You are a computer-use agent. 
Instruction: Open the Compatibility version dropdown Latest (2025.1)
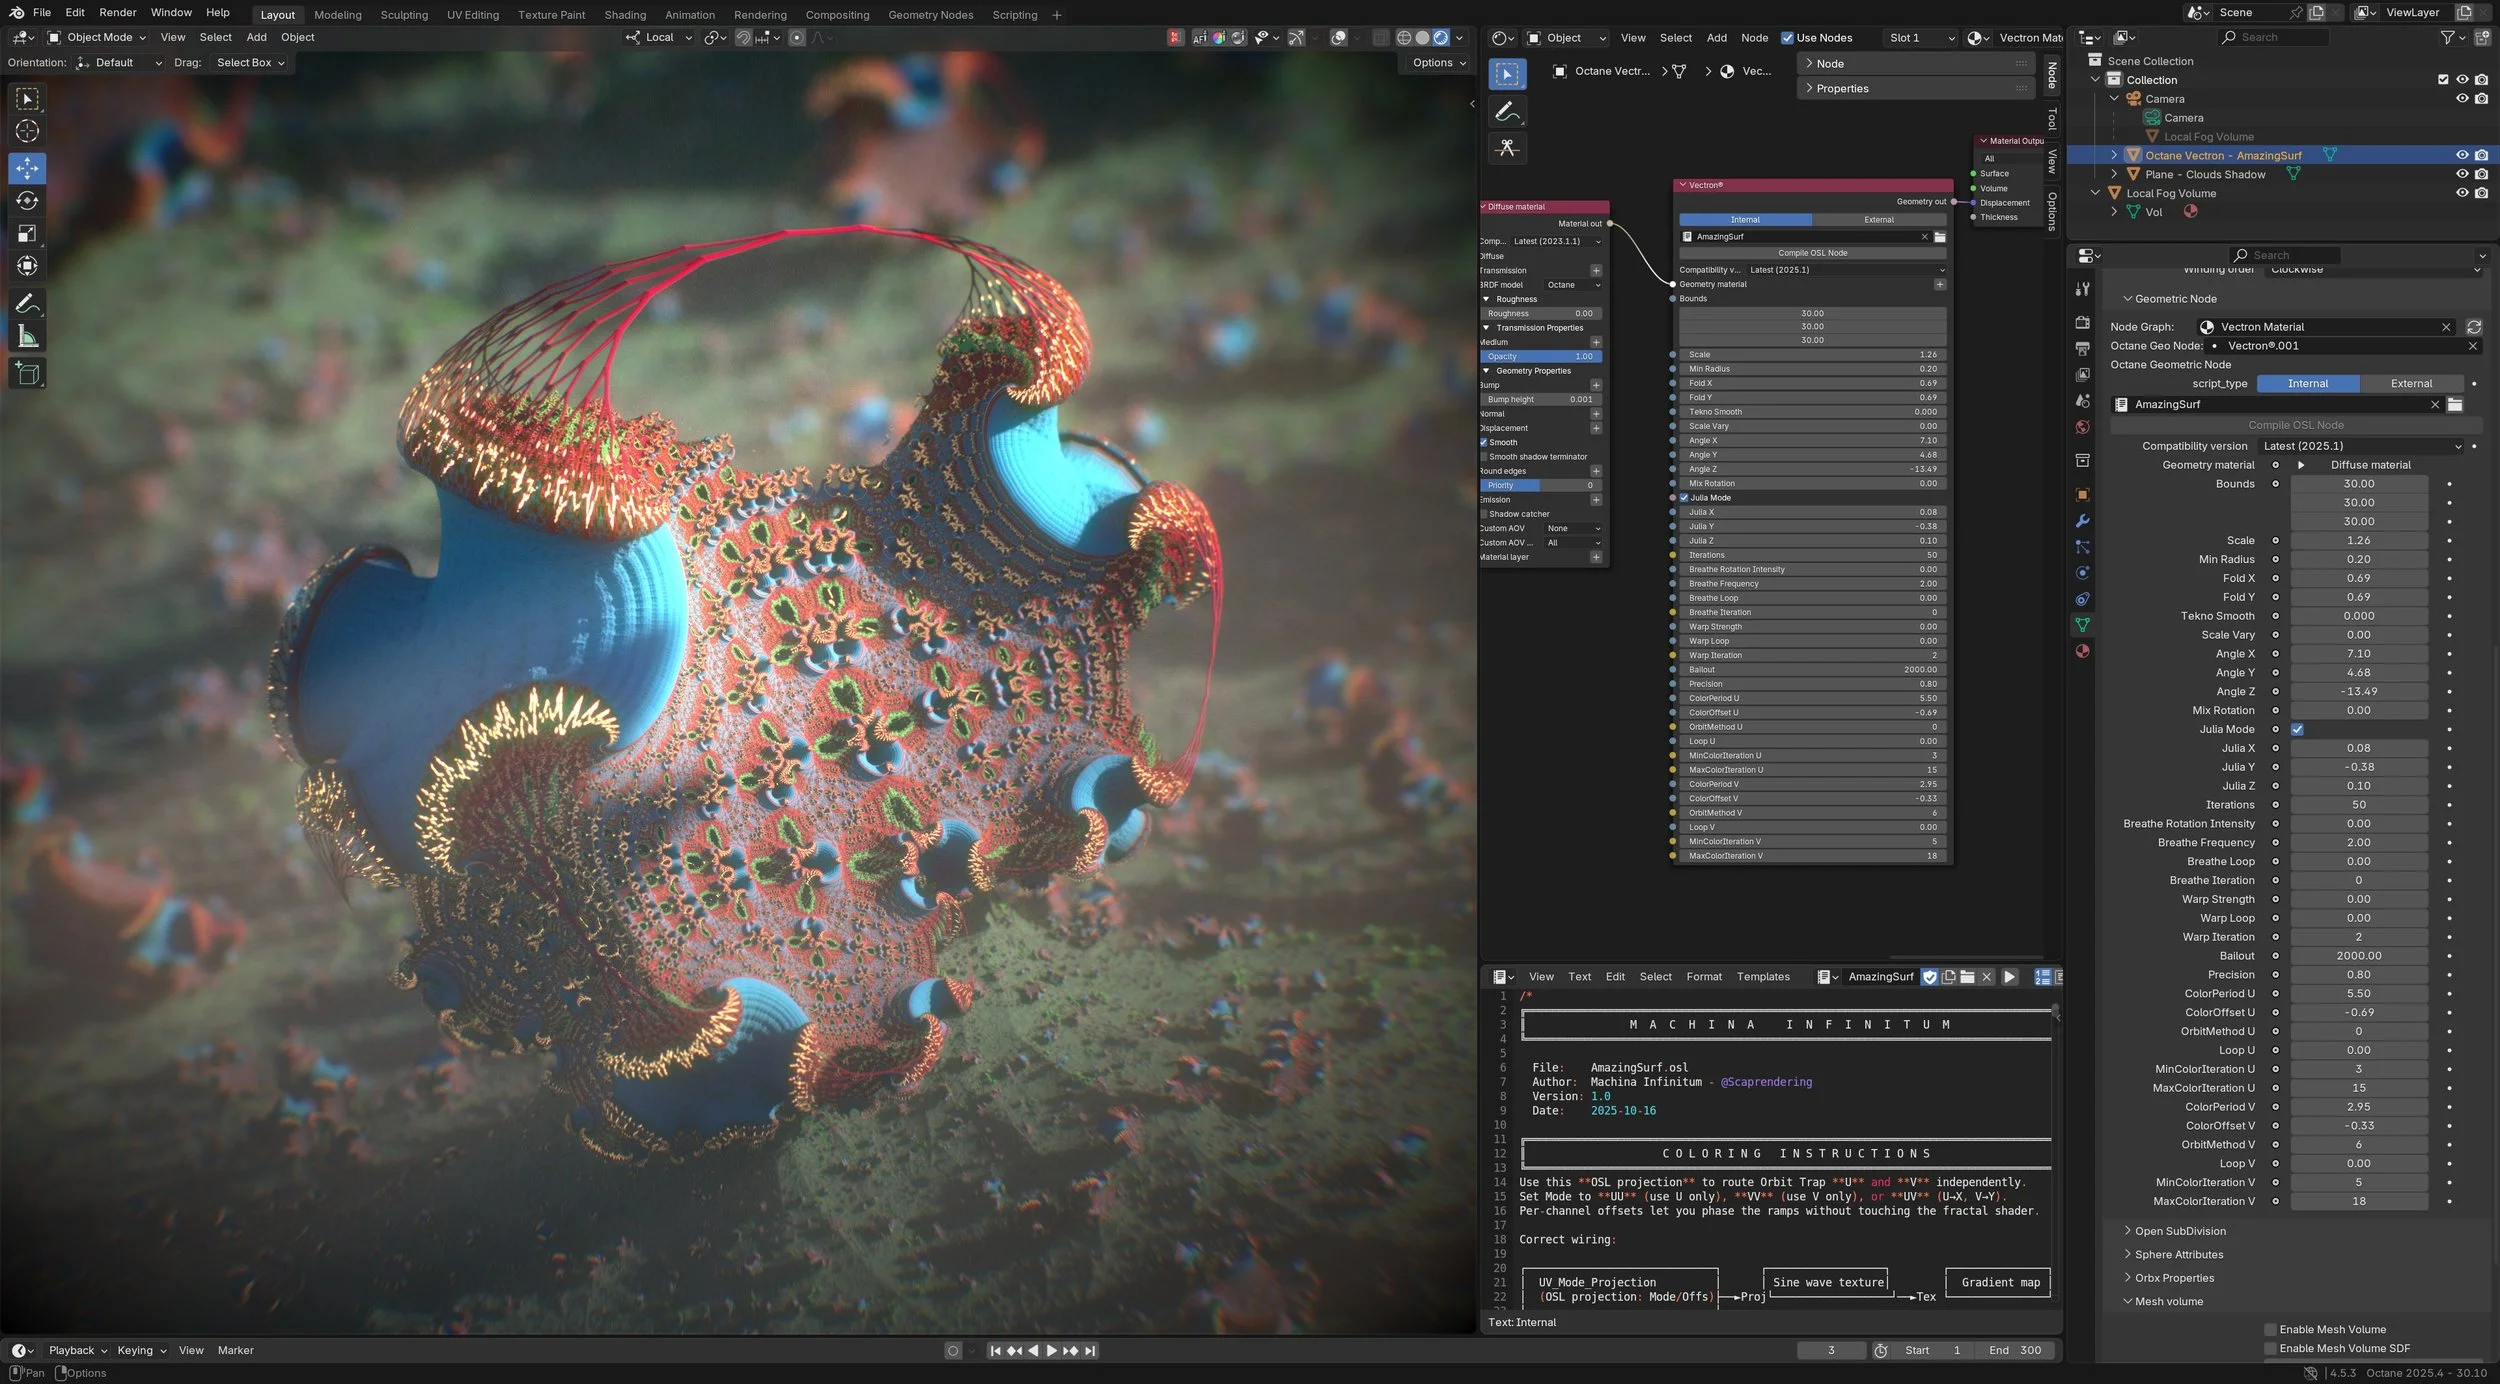click(x=2360, y=446)
